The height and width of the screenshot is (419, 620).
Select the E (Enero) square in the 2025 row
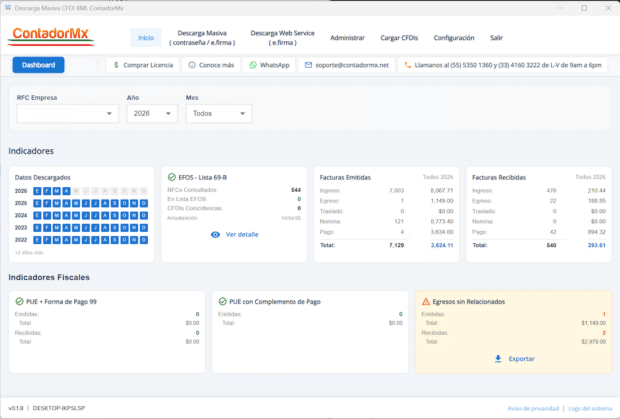point(37,203)
